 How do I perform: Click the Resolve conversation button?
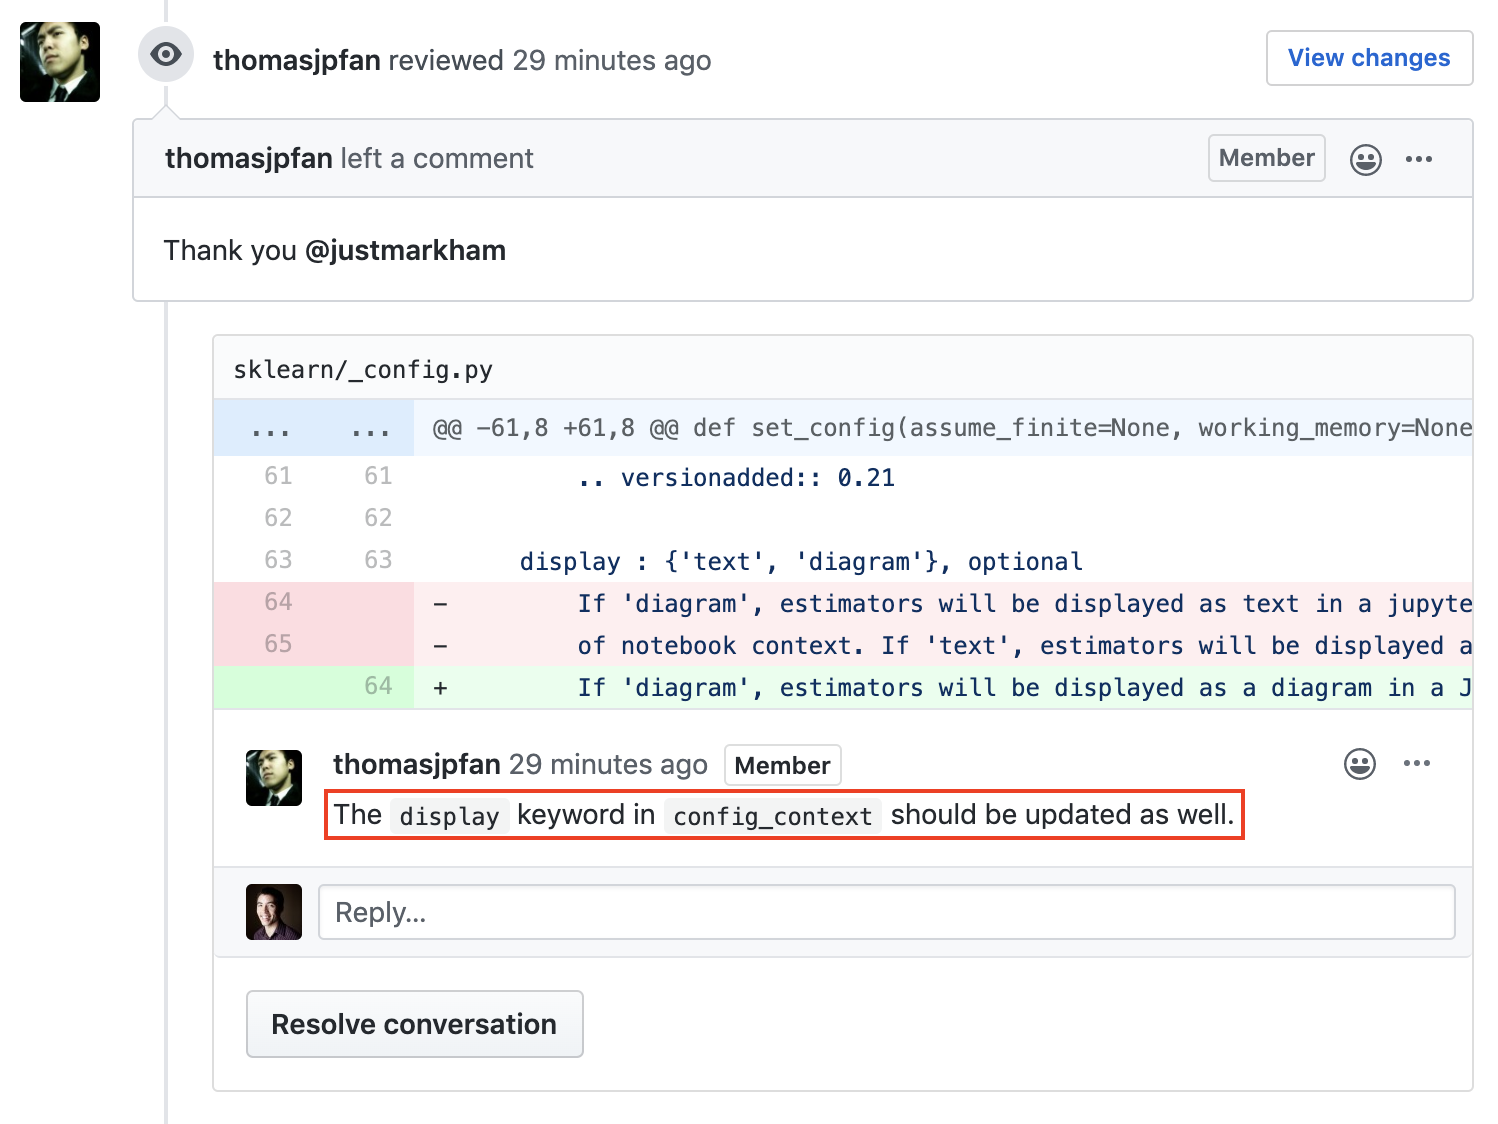click(x=414, y=1024)
